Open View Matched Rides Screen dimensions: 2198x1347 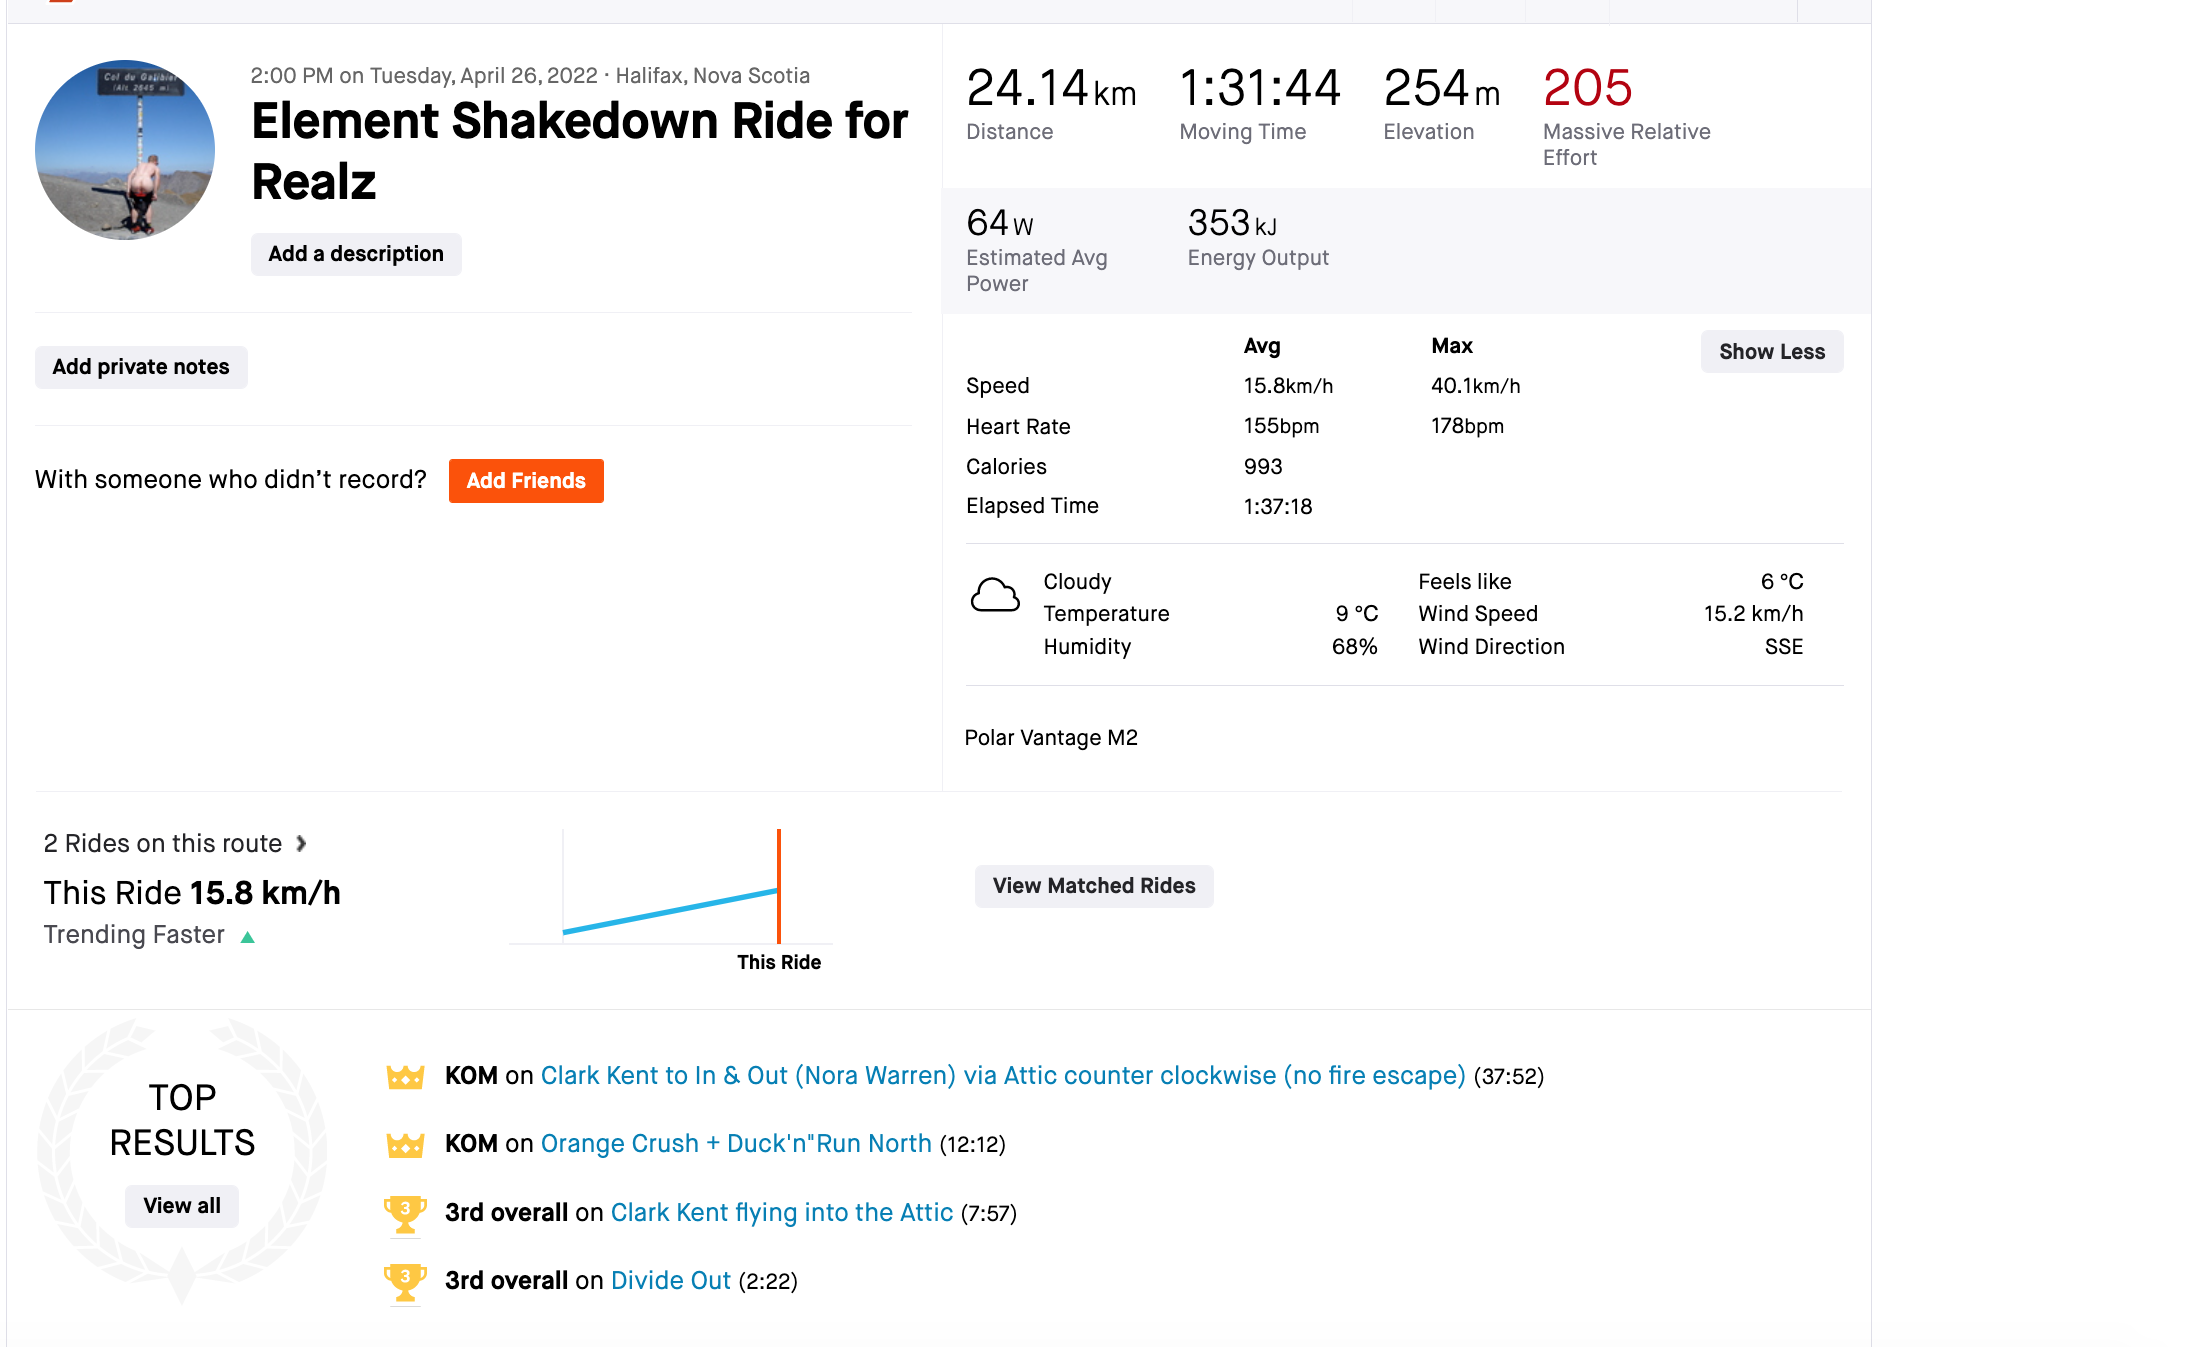click(x=1094, y=886)
